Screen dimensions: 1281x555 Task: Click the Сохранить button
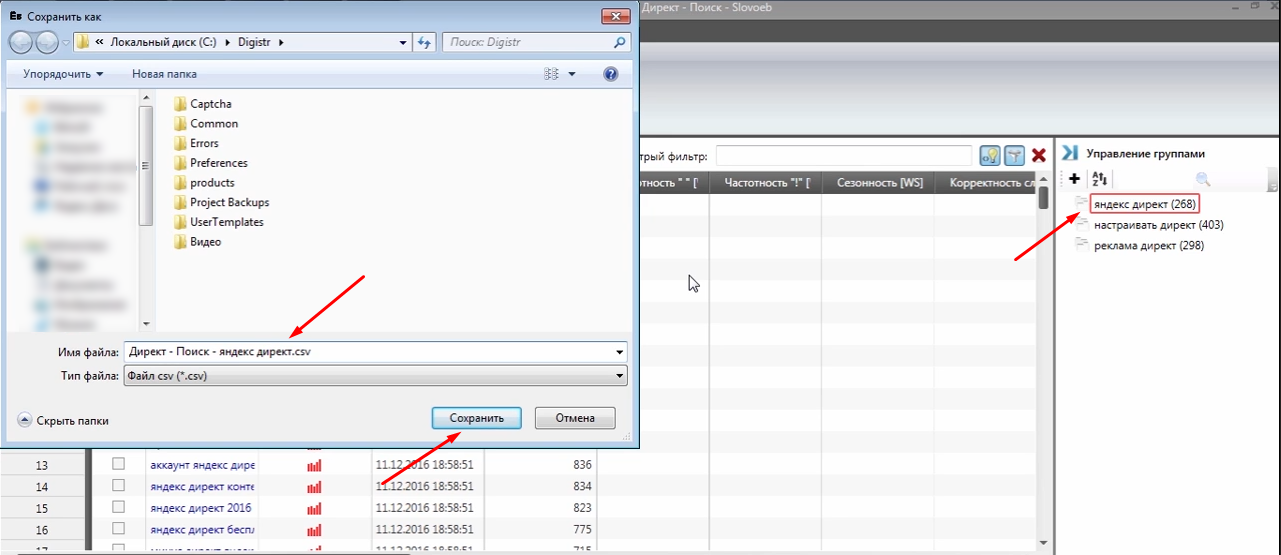[476, 418]
